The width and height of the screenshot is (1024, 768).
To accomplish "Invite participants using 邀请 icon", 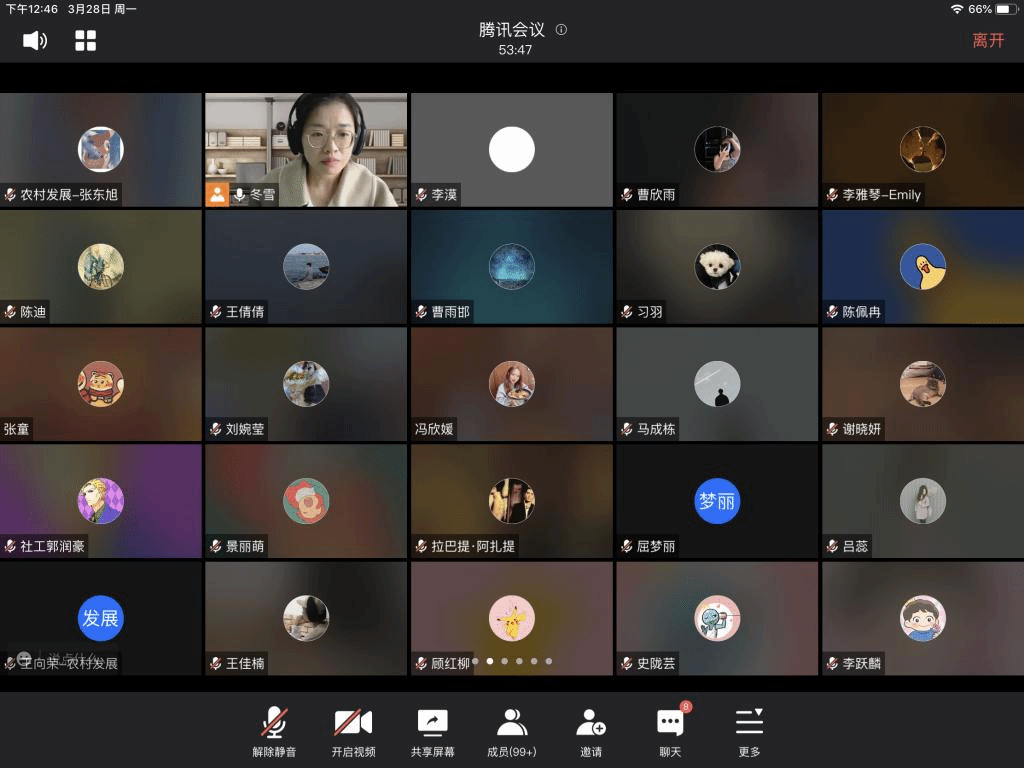I will click(591, 731).
